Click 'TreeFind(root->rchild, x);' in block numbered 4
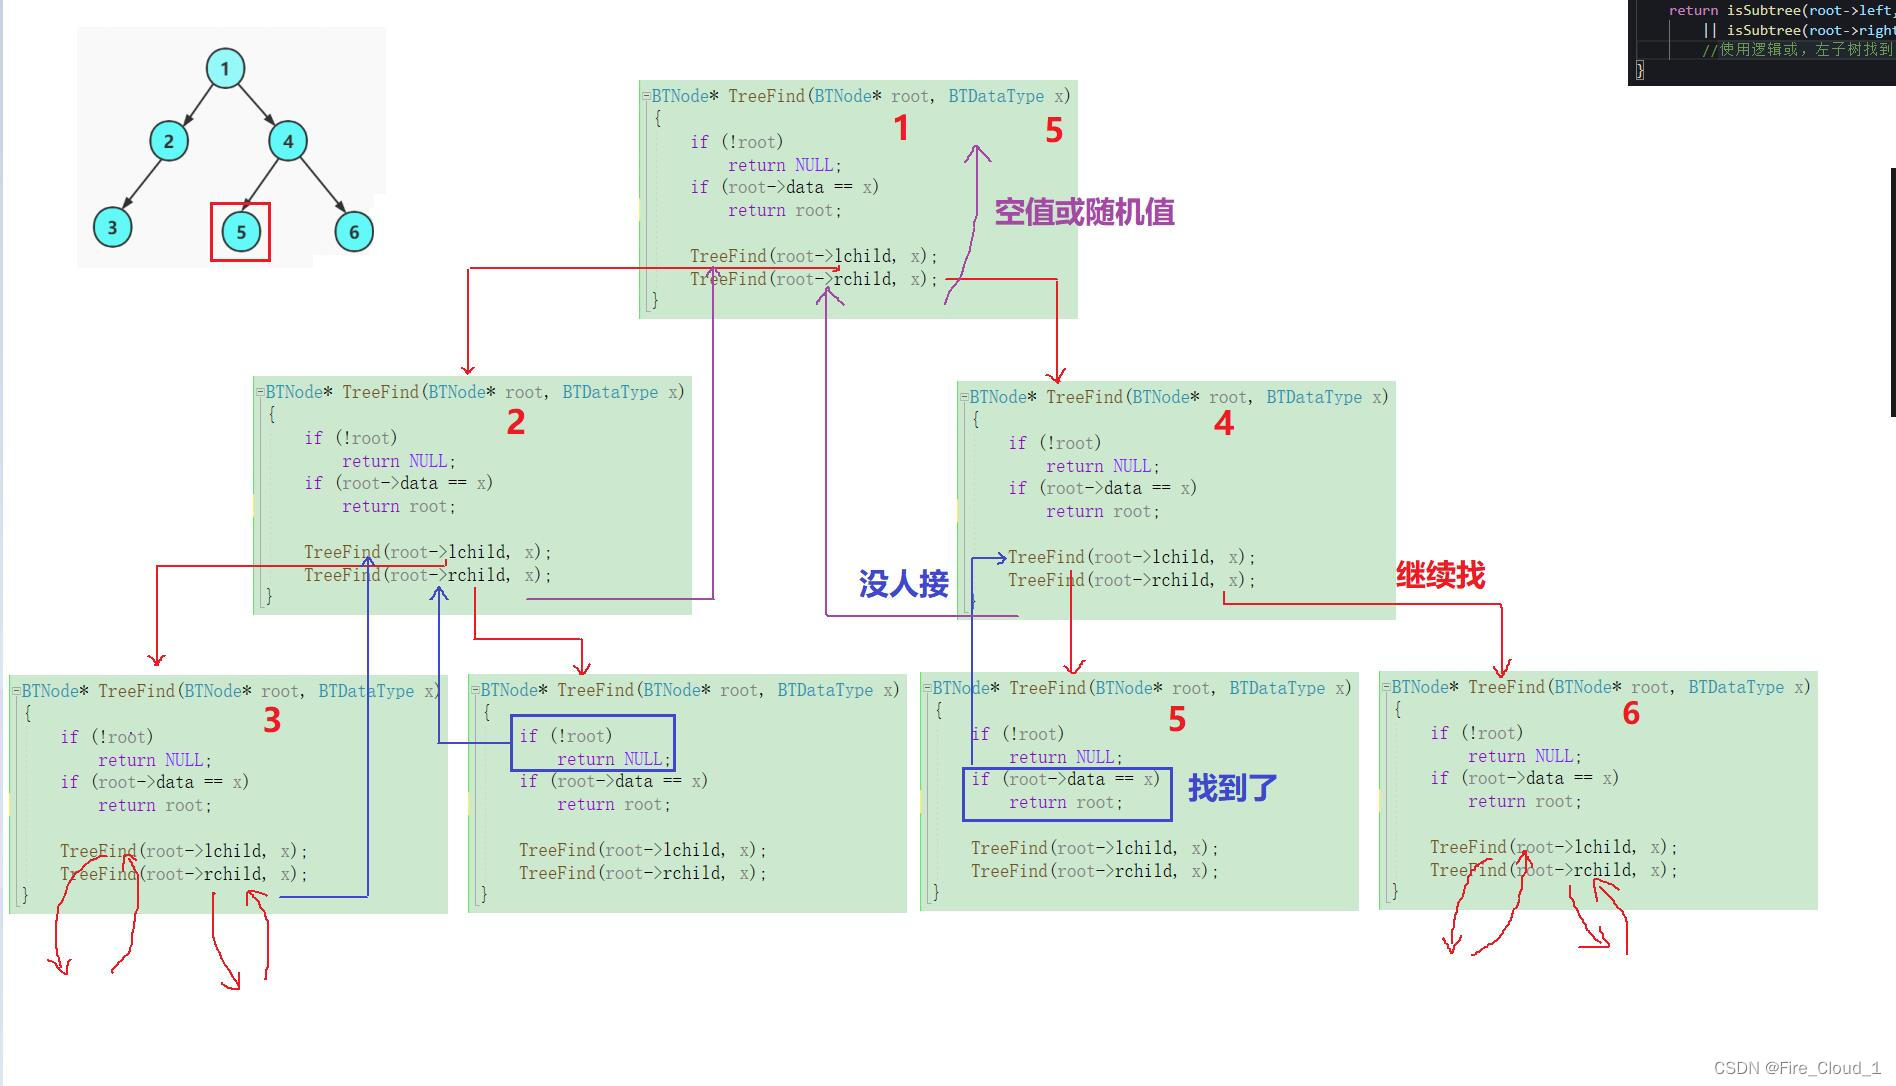 tap(1132, 580)
